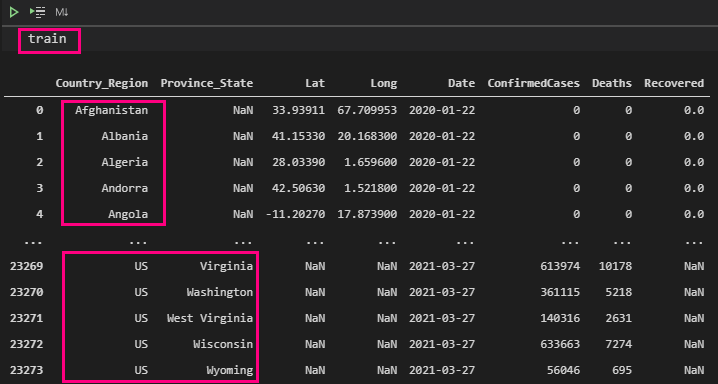Click the Recovered column header
The height and width of the screenshot is (384, 718).
[674, 83]
